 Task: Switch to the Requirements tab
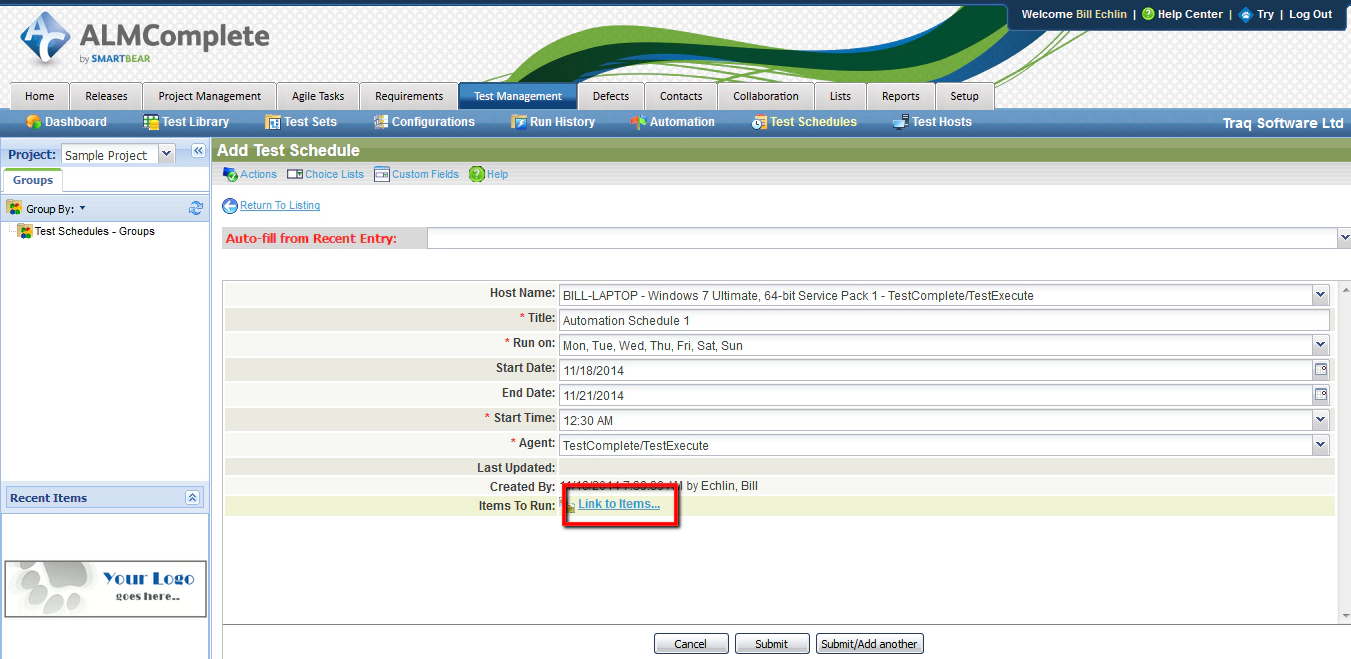(x=409, y=95)
